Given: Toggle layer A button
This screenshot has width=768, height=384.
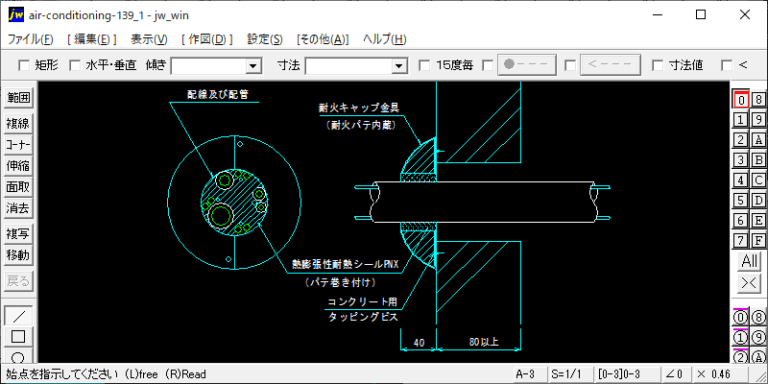Looking at the screenshot, I should [759, 140].
